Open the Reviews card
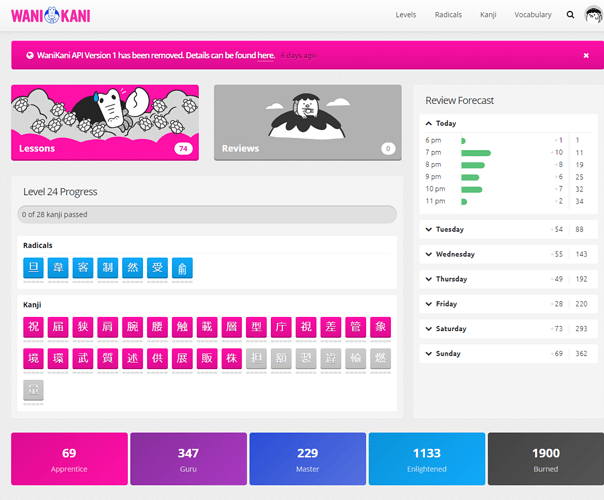 tap(307, 122)
